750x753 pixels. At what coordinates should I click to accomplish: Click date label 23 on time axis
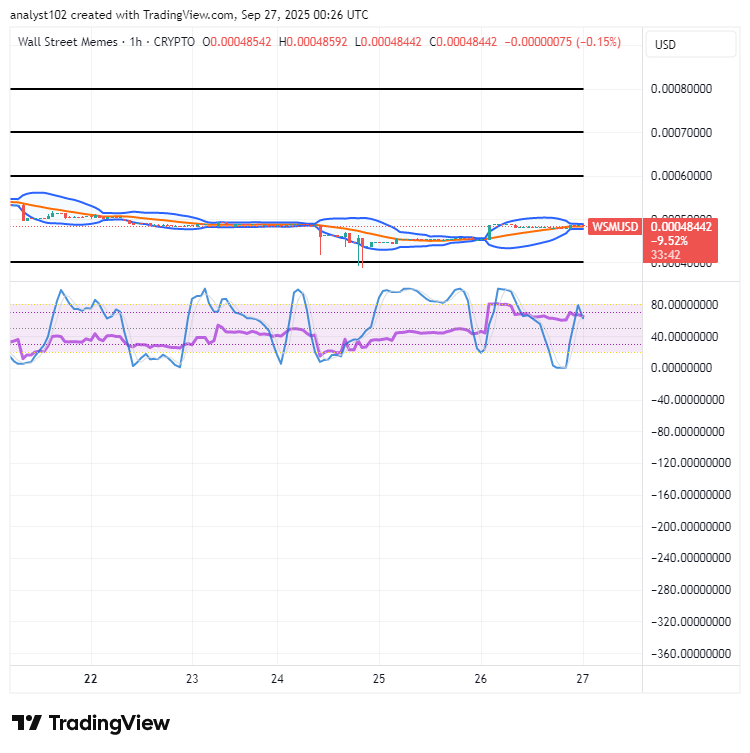192,679
